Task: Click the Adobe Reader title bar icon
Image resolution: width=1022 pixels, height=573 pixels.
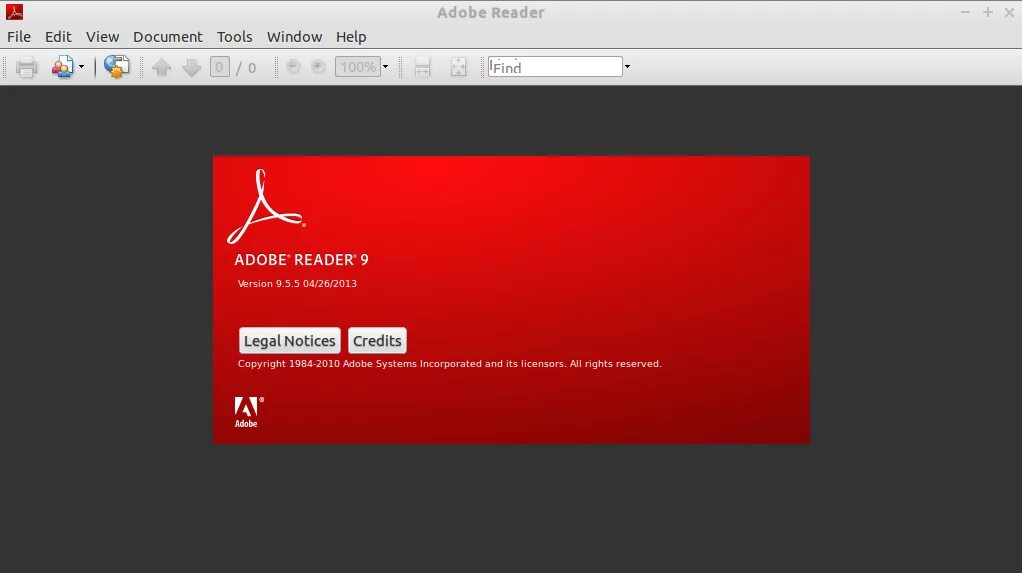Action: (14, 12)
